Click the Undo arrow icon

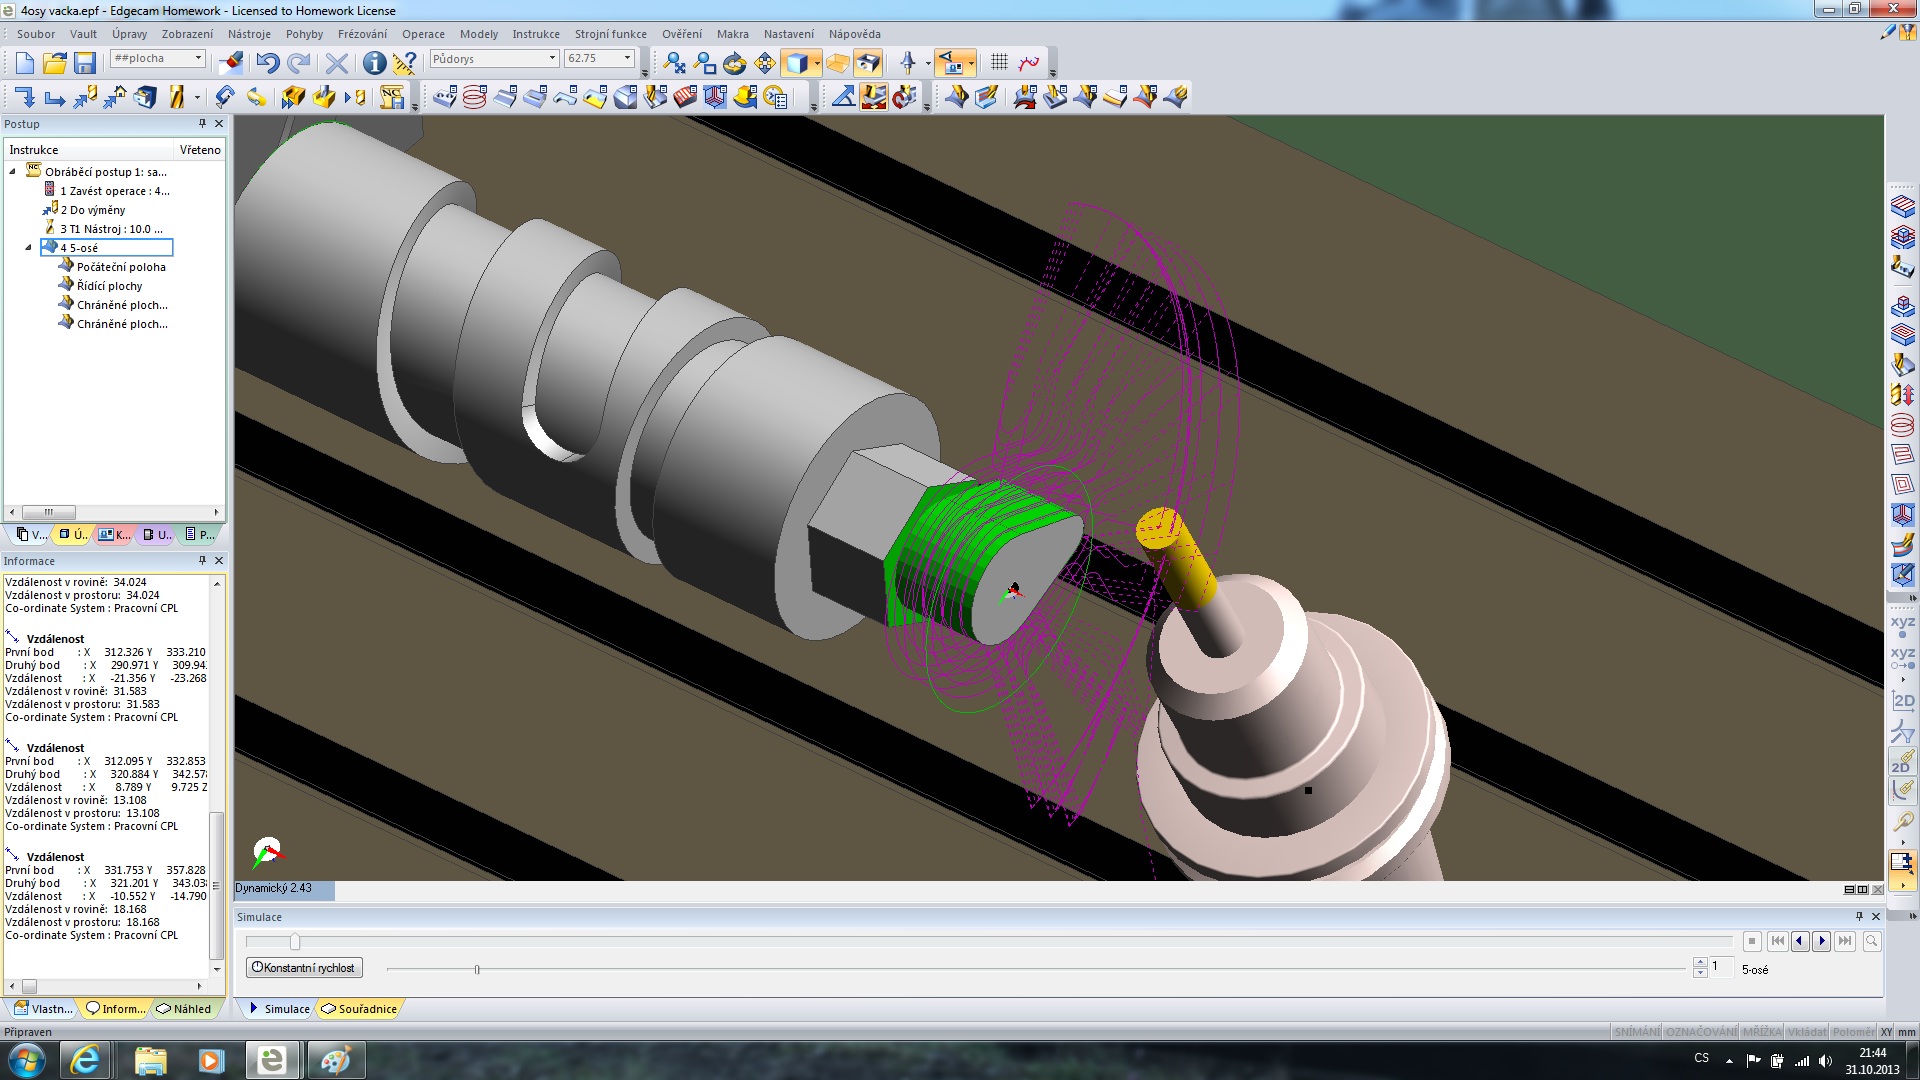tap(267, 63)
